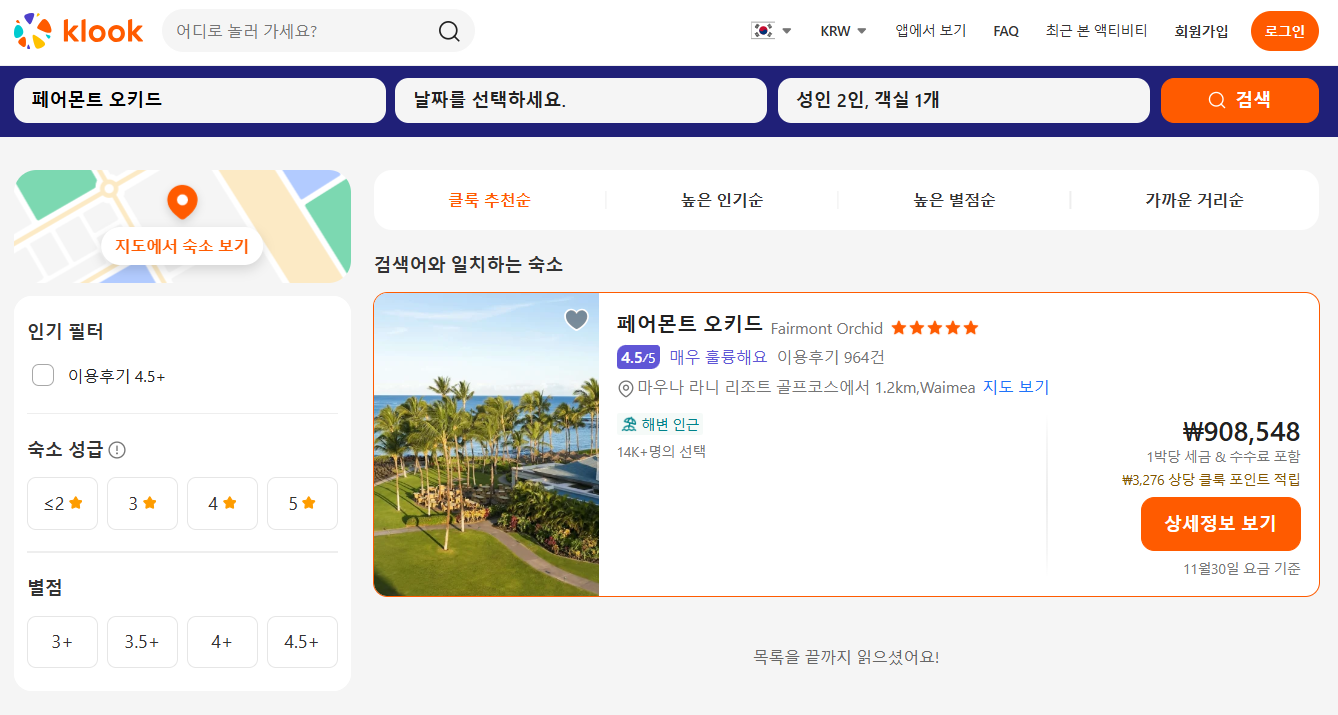Open 최근 본 액티비티

1097,31
